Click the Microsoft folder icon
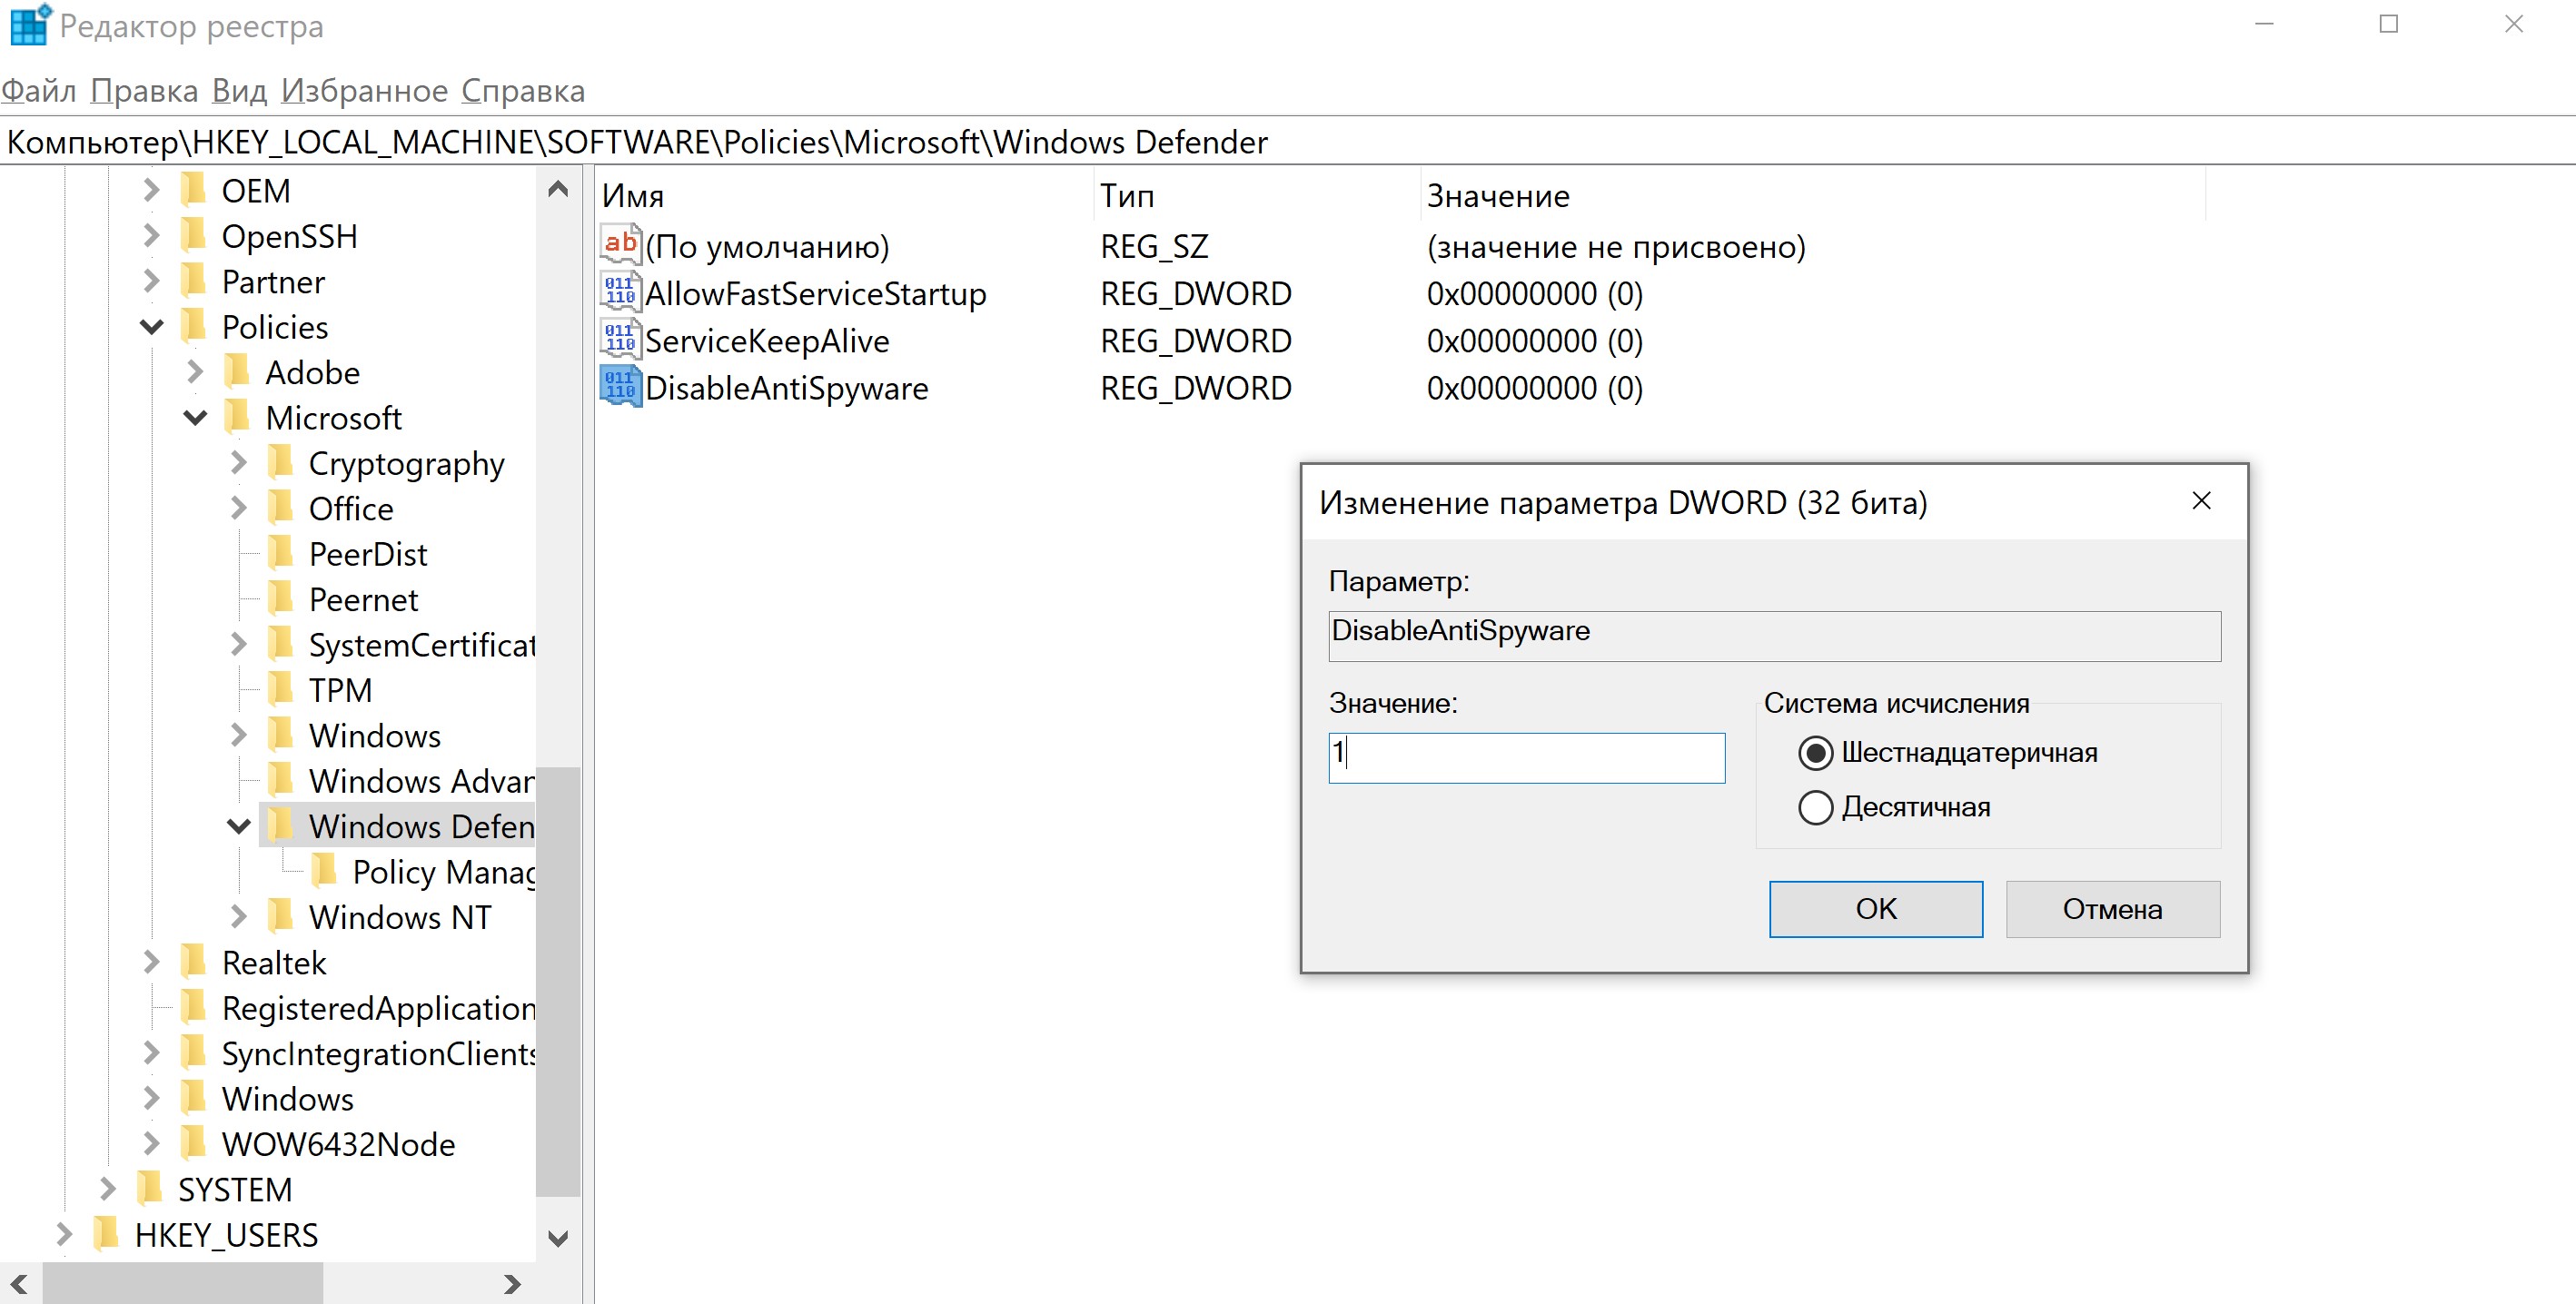 238,416
